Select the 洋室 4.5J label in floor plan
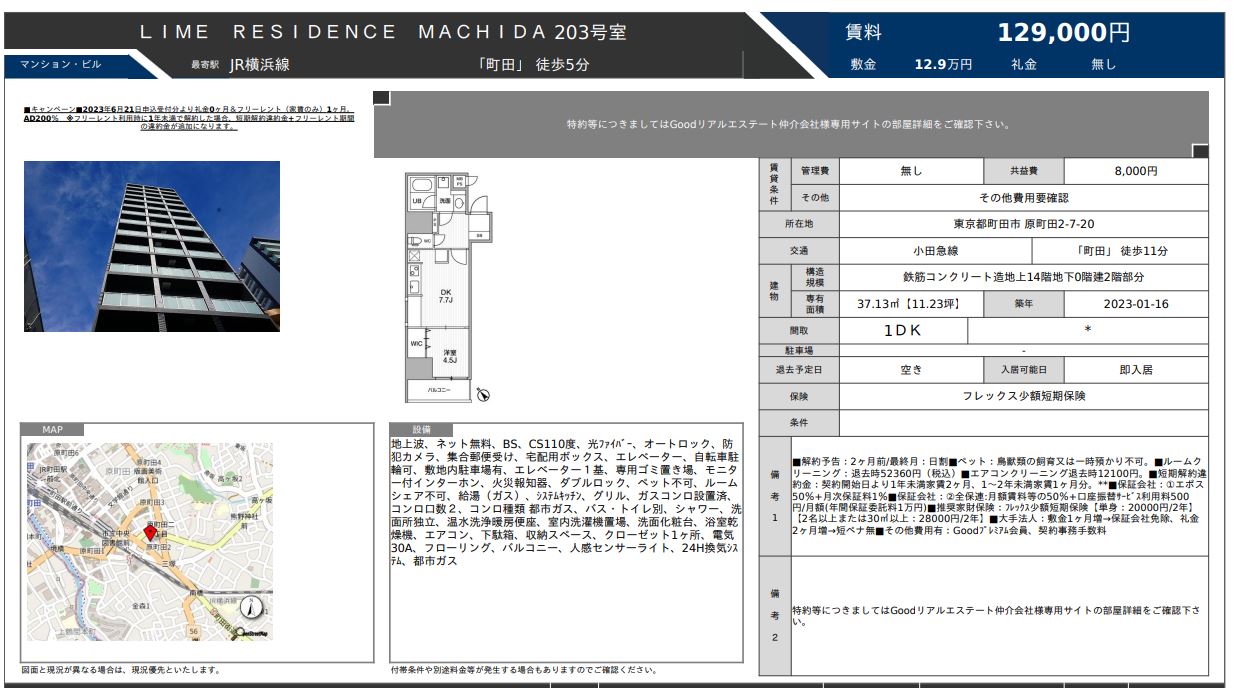1234x688 pixels. [x=449, y=357]
